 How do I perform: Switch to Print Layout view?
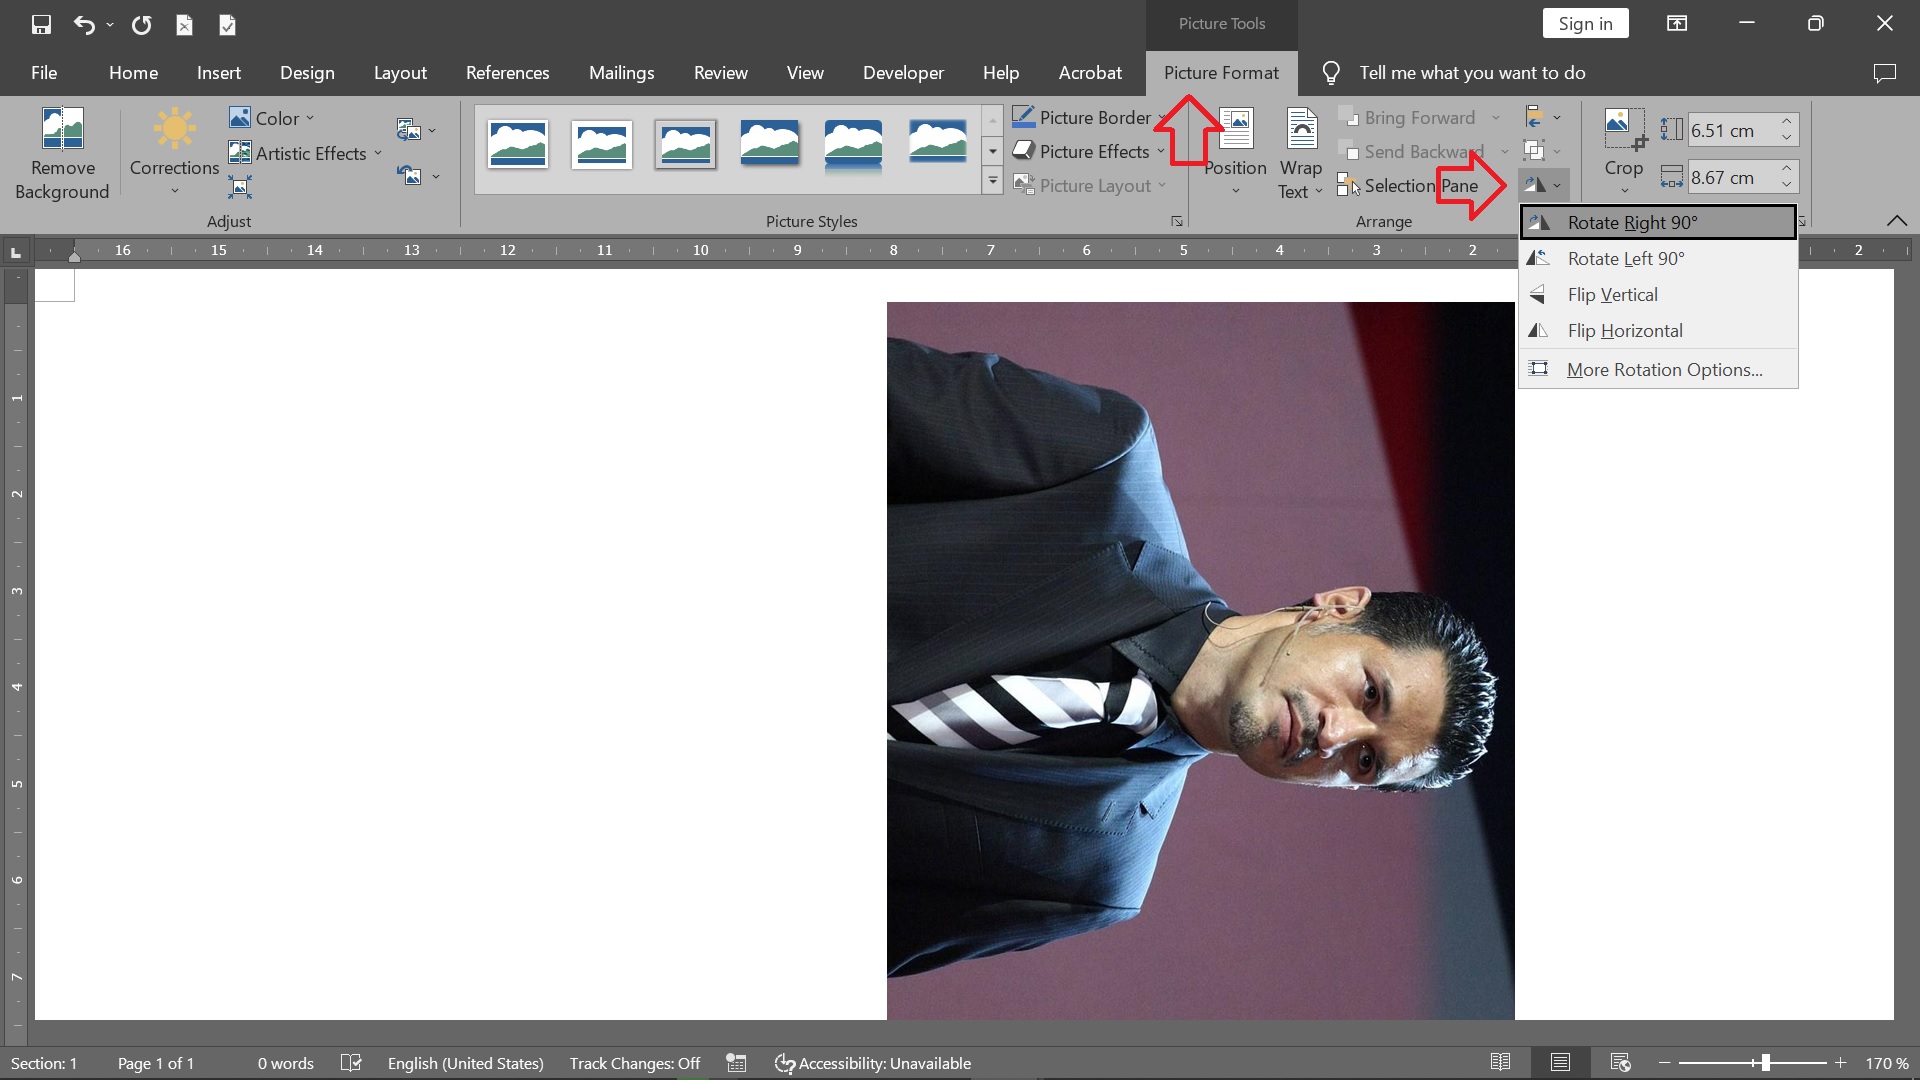(x=1560, y=1062)
